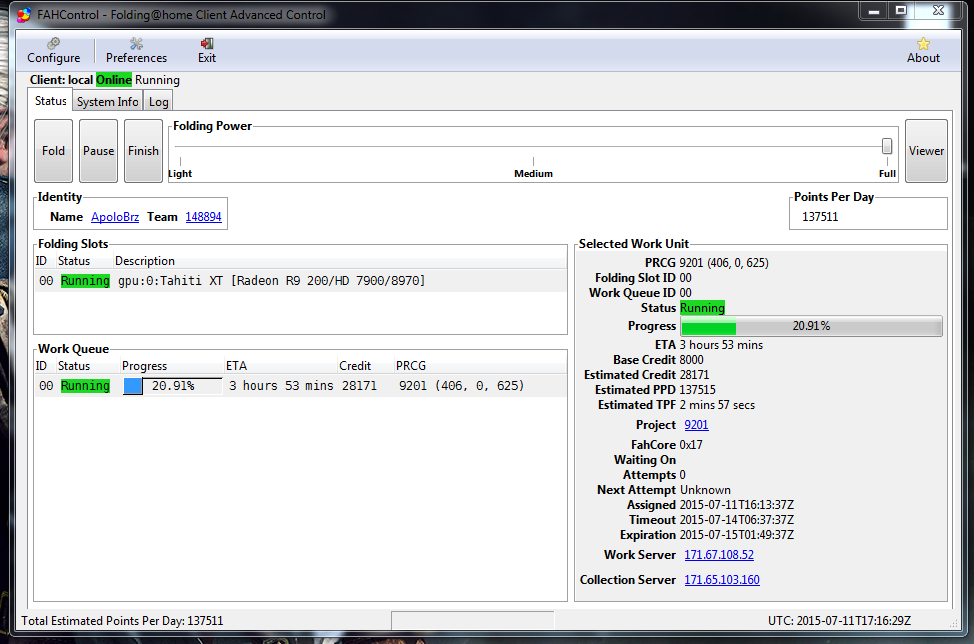The width and height of the screenshot is (974, 644).
Task: Open the ApoloBrz name link
Action: coord(115,217)
